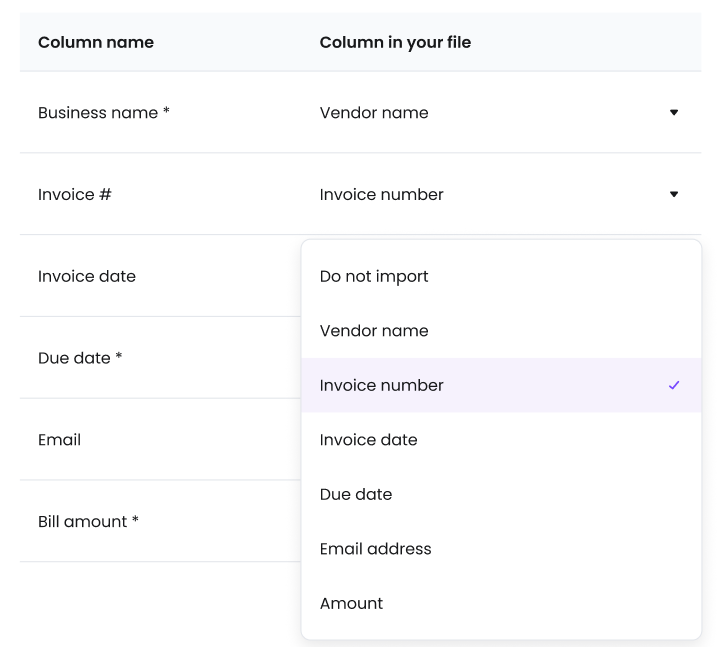Click the 'Invoice date' row label on left
Viewport: 717px width, 647px height.
click(x=87, y=276)
